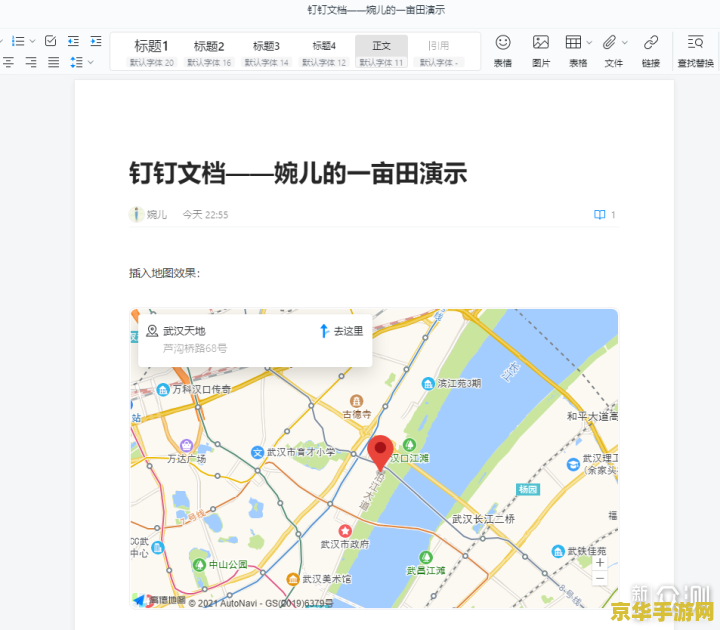Click the 武汉天地 location name
720x630 pixels.
(x=184, y=331)
